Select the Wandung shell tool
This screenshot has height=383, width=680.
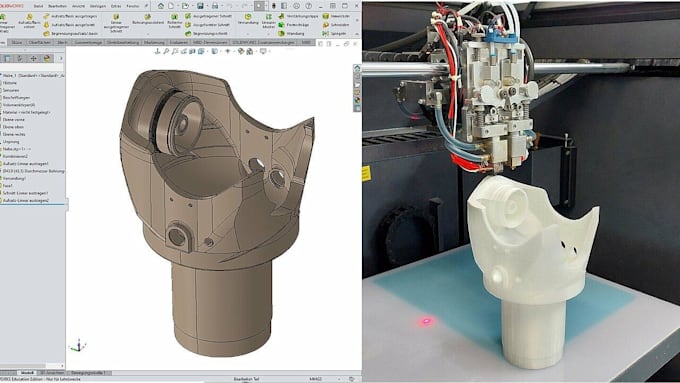click(x=292, y=33)
